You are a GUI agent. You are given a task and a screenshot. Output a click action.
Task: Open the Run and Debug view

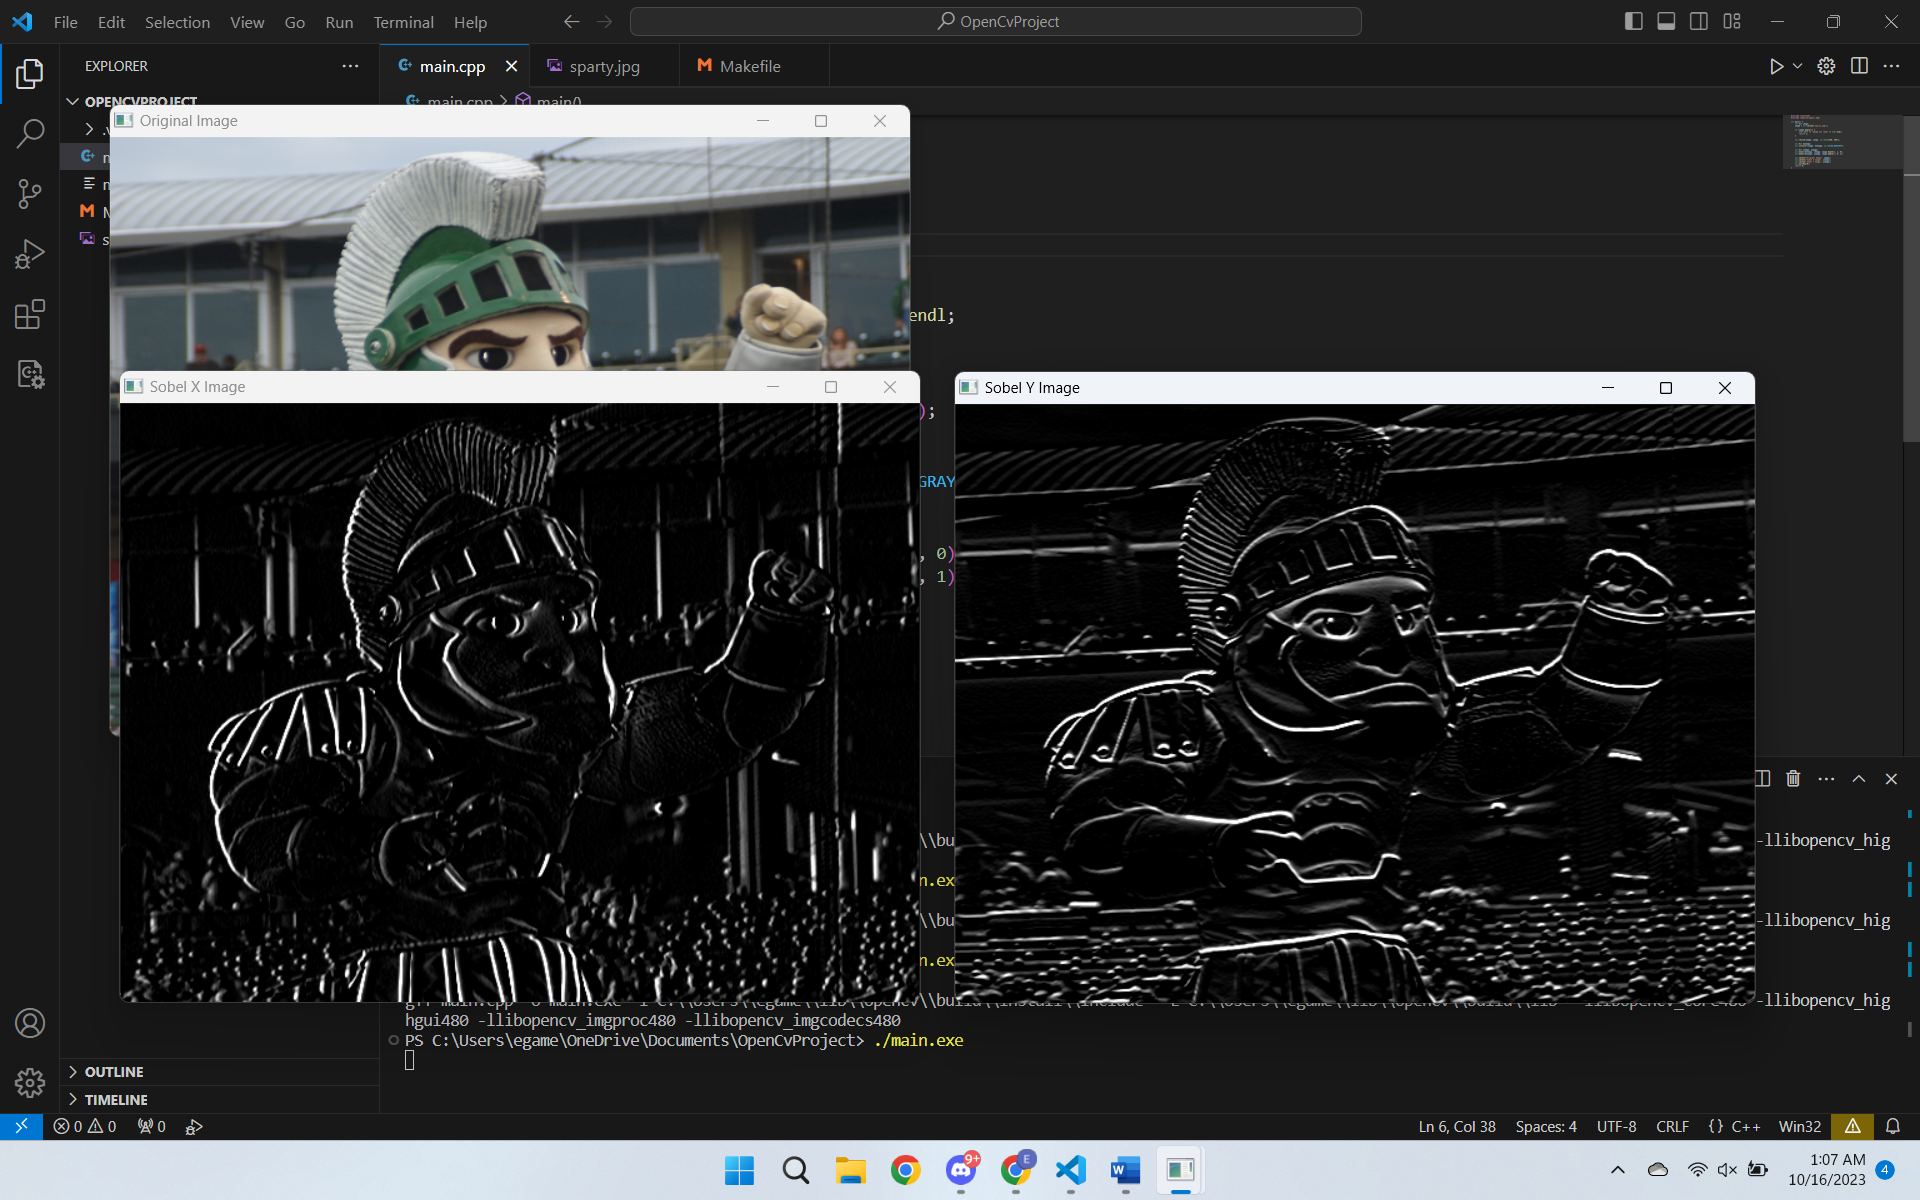[x=30, y=254]
